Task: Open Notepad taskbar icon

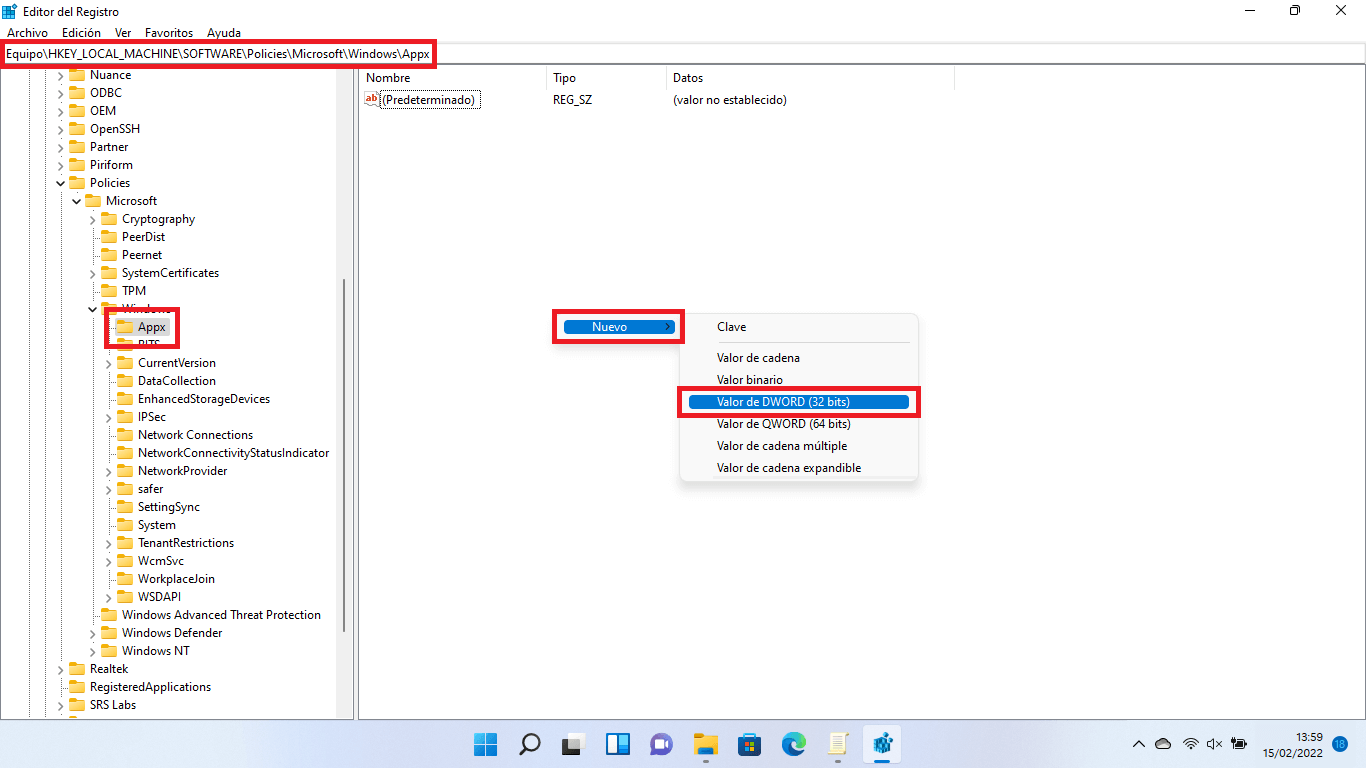Action: tap(838, 744)
